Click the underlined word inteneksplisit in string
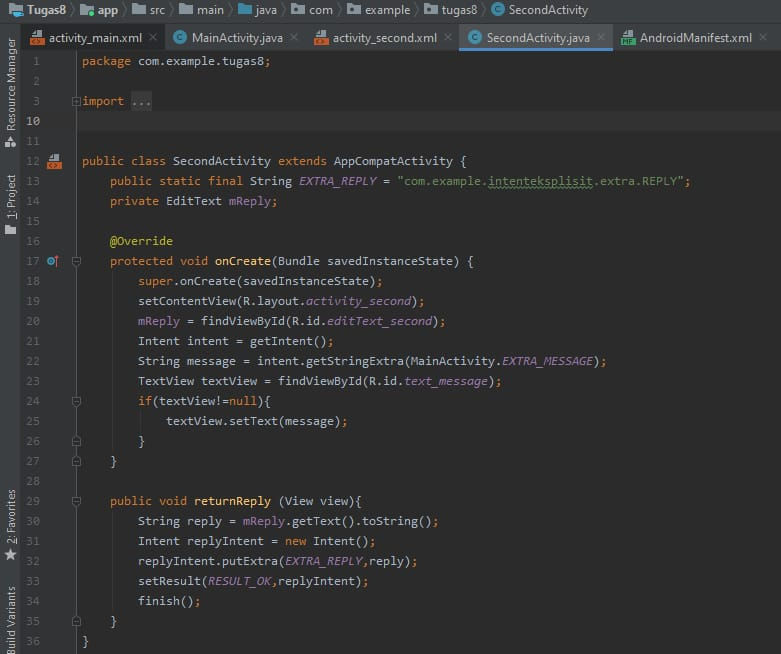The height and width of the screenshot is (654, 781). tap(540, 181)
